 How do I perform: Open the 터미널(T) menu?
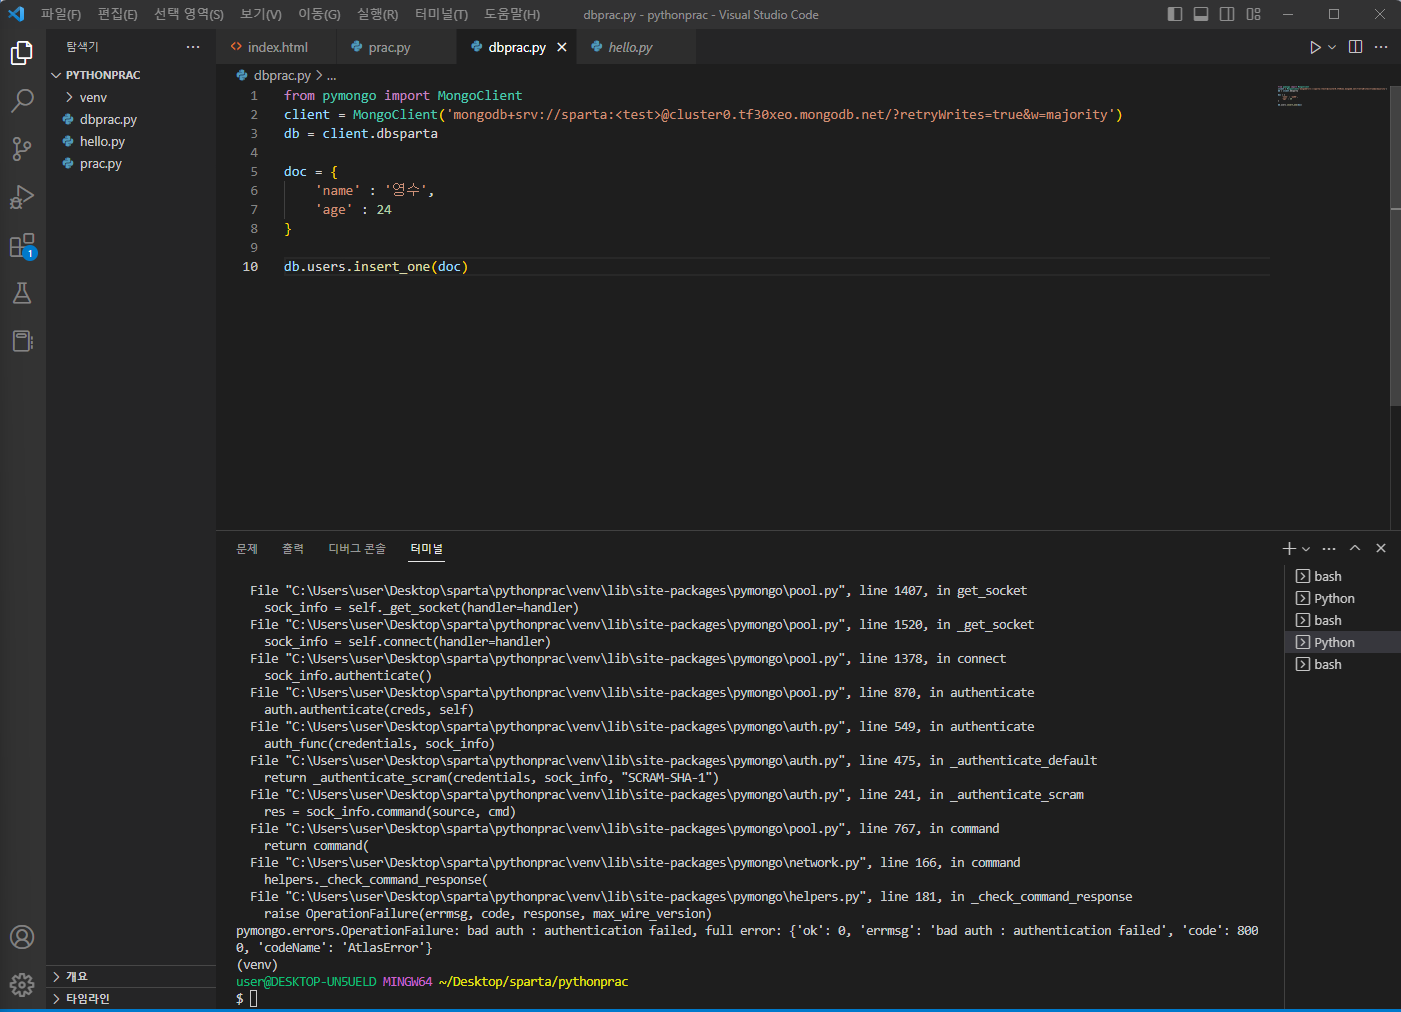tap(441, 14)
